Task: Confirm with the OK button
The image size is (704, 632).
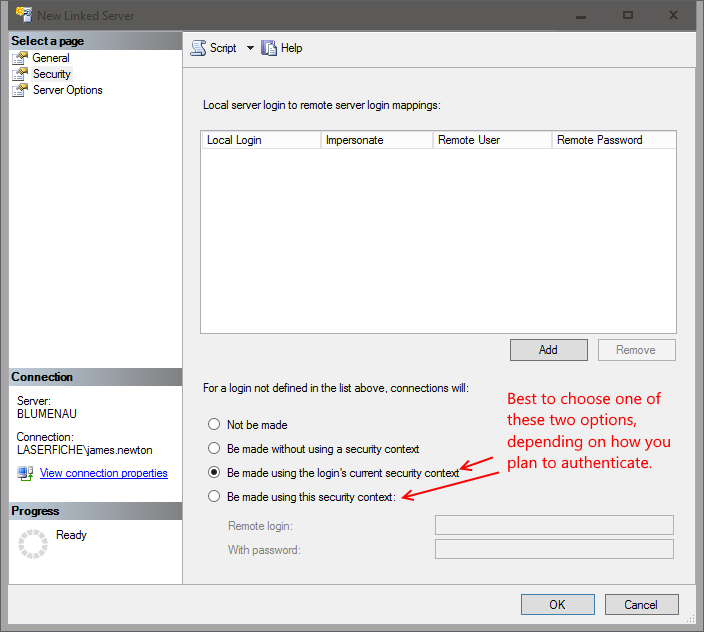Action: [558, 605]
